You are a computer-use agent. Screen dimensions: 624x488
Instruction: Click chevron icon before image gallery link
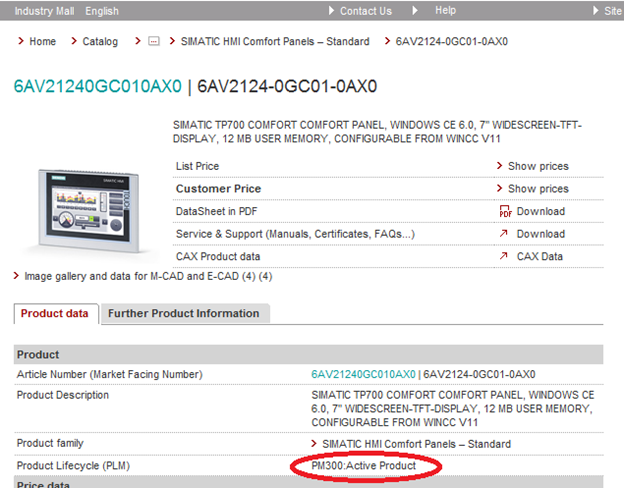pos(16,275)
